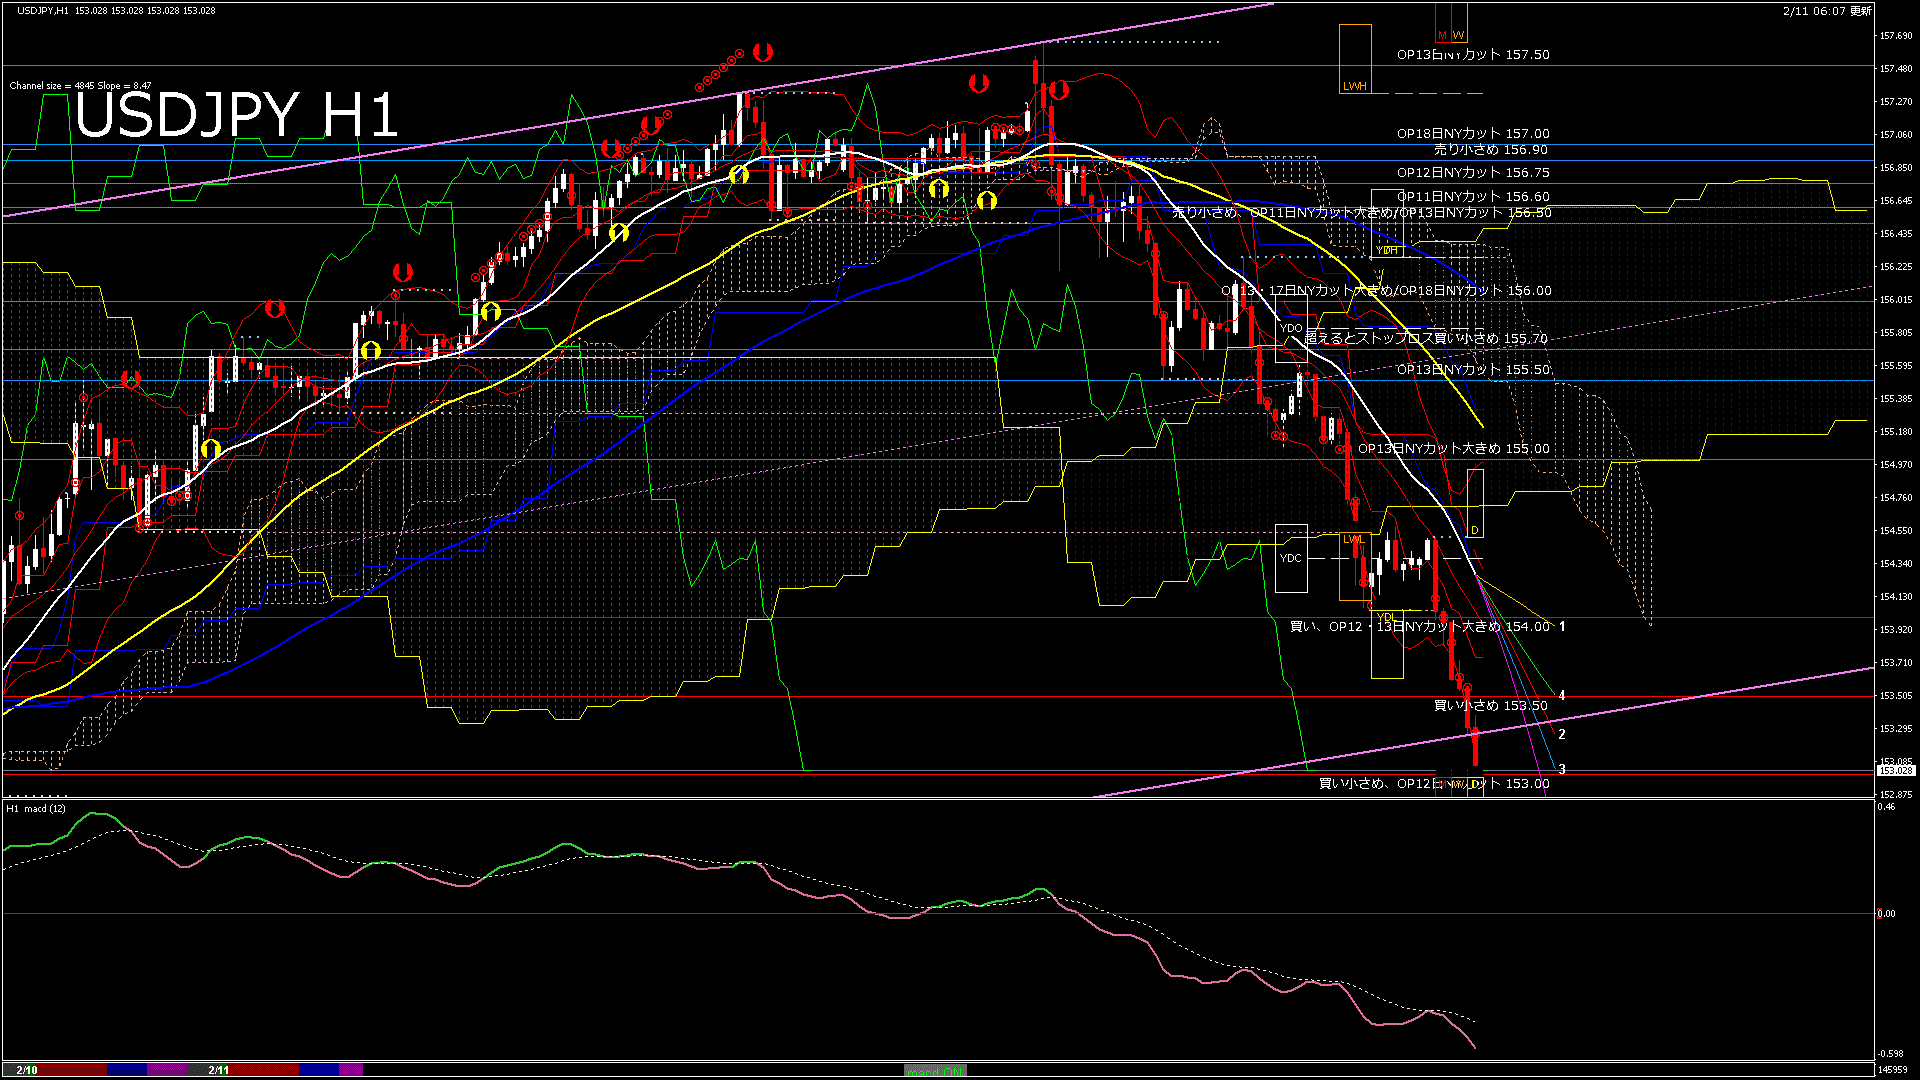
Task: Select the large USDJPY H1 title label
Action: pyautogui.click(x=237, y=115)
